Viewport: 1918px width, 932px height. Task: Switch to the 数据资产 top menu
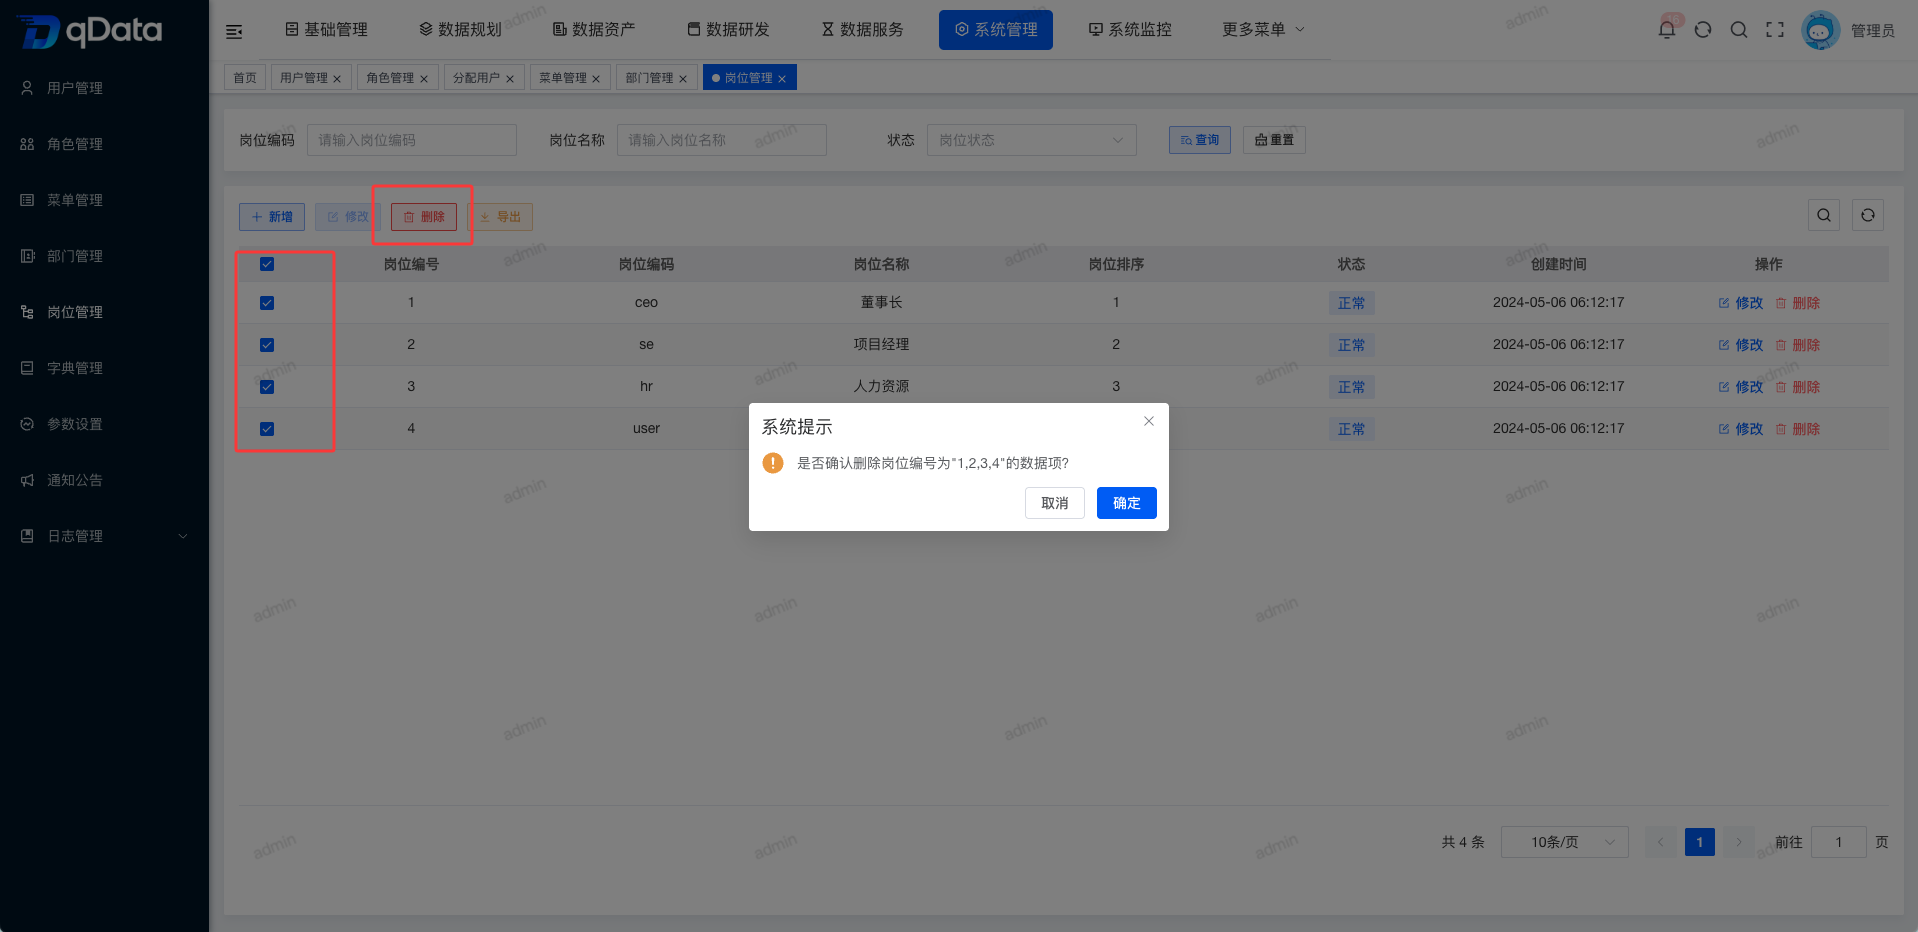pos(594,30)
